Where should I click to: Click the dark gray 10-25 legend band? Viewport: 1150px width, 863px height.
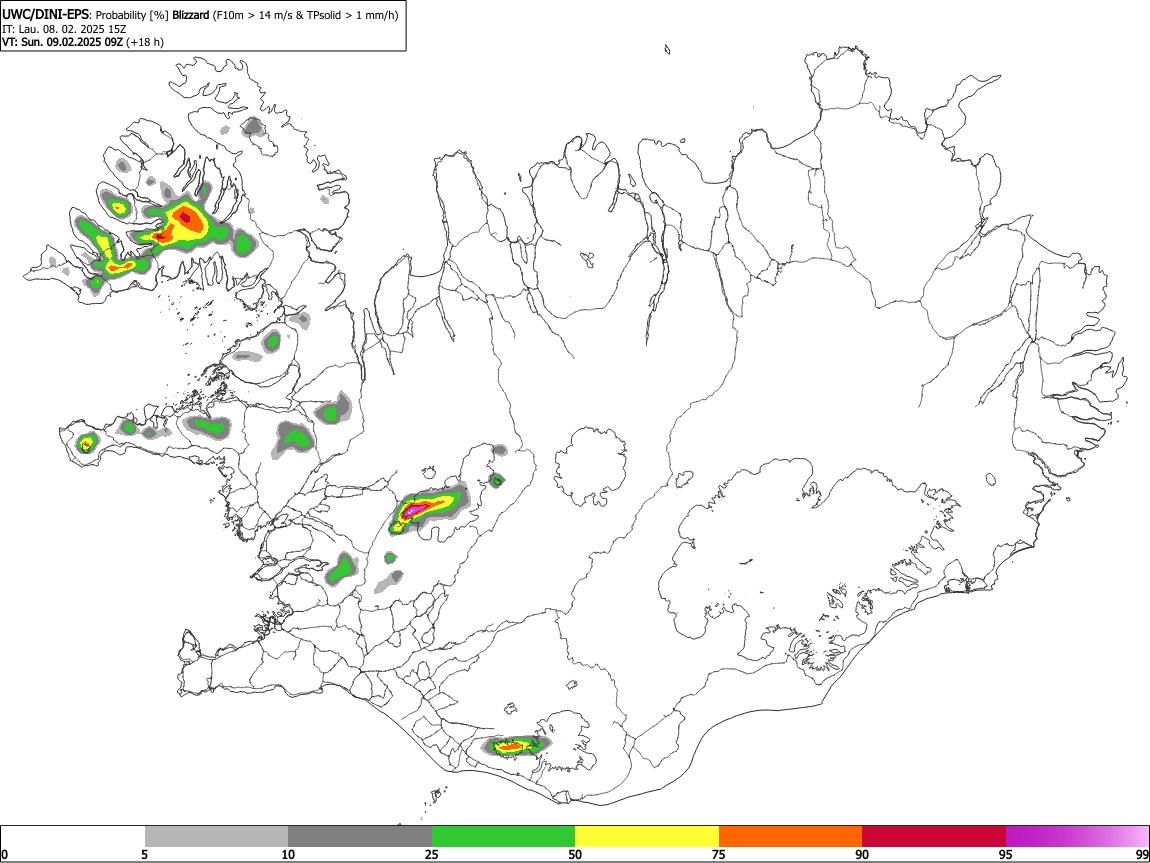click(360, 836)
